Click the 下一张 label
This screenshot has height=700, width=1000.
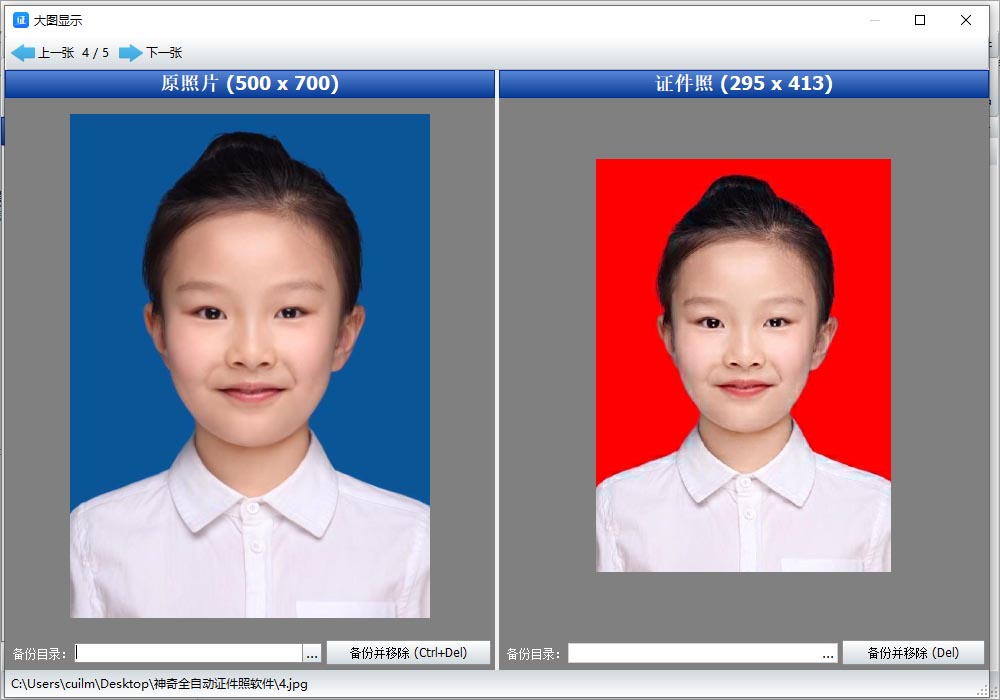pyautogui.click(x=164, y=53)
